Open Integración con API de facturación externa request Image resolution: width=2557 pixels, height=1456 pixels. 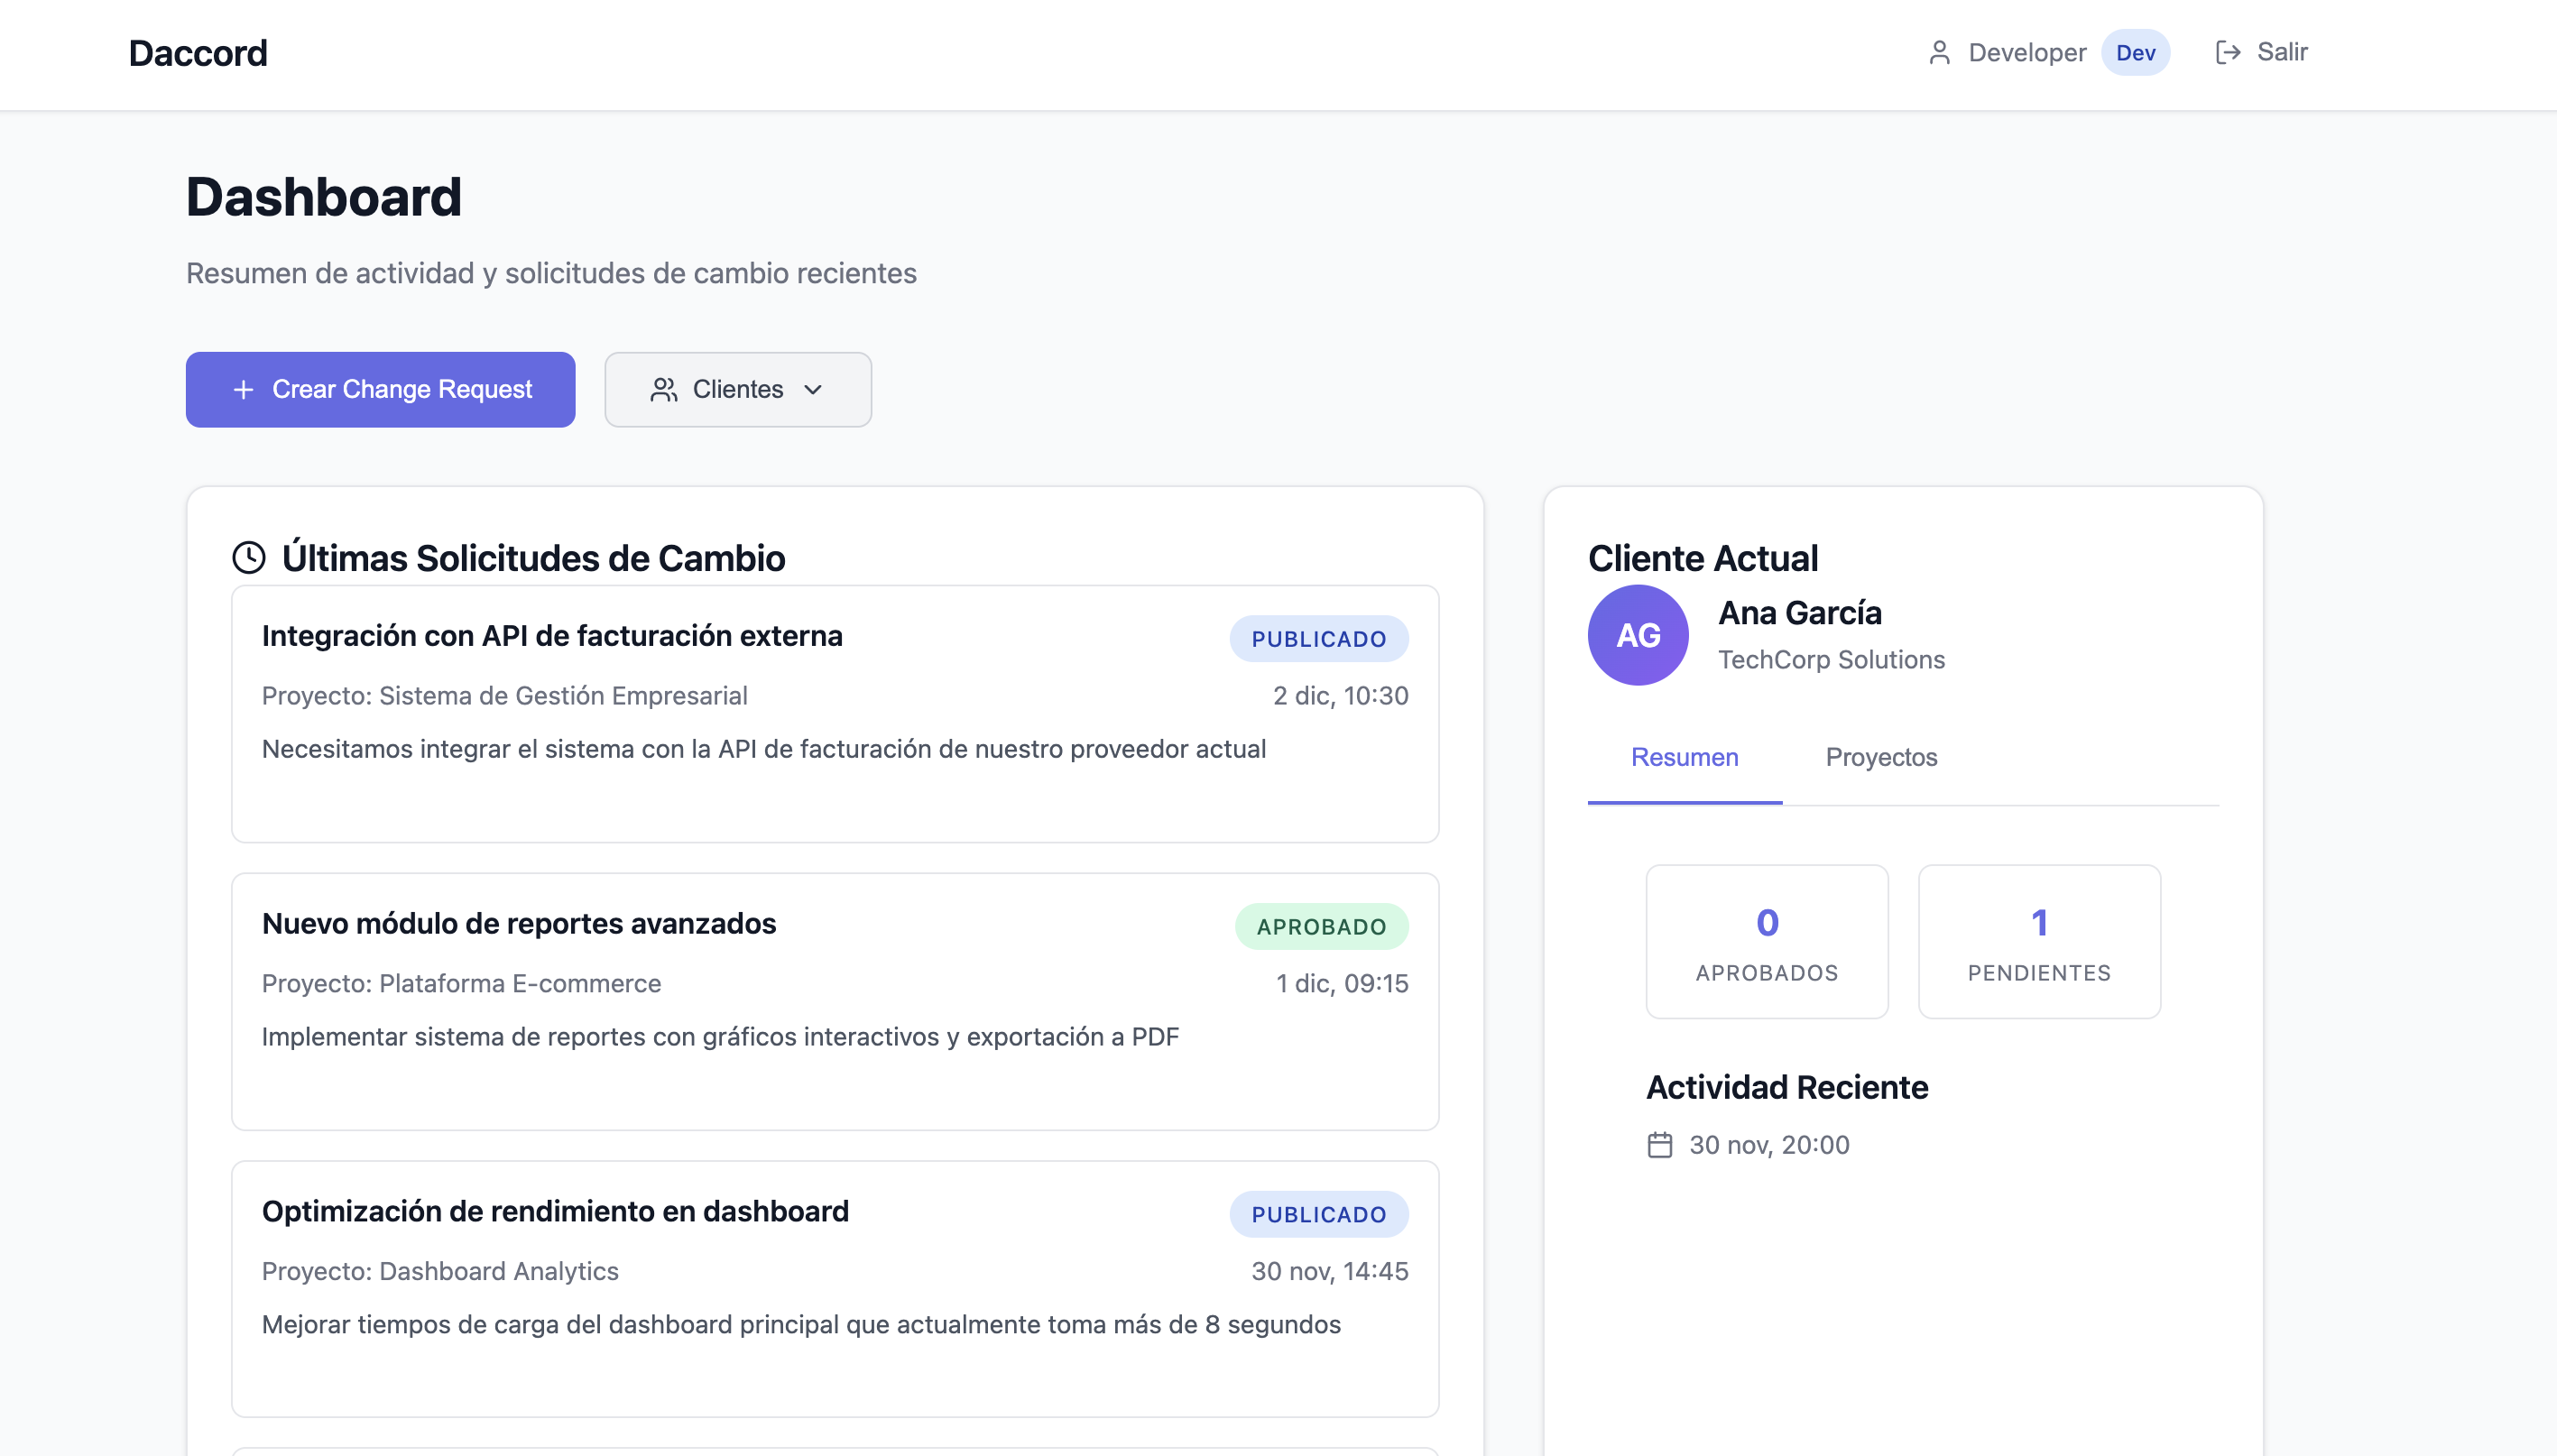pyautogui.click(x=552, y=636)
